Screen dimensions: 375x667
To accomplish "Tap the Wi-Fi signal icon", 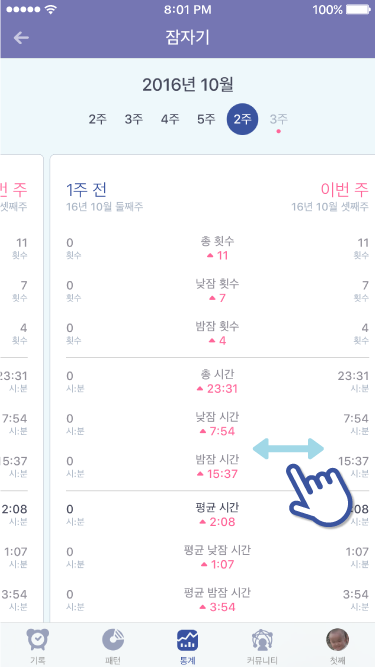I will click(51, 9).
